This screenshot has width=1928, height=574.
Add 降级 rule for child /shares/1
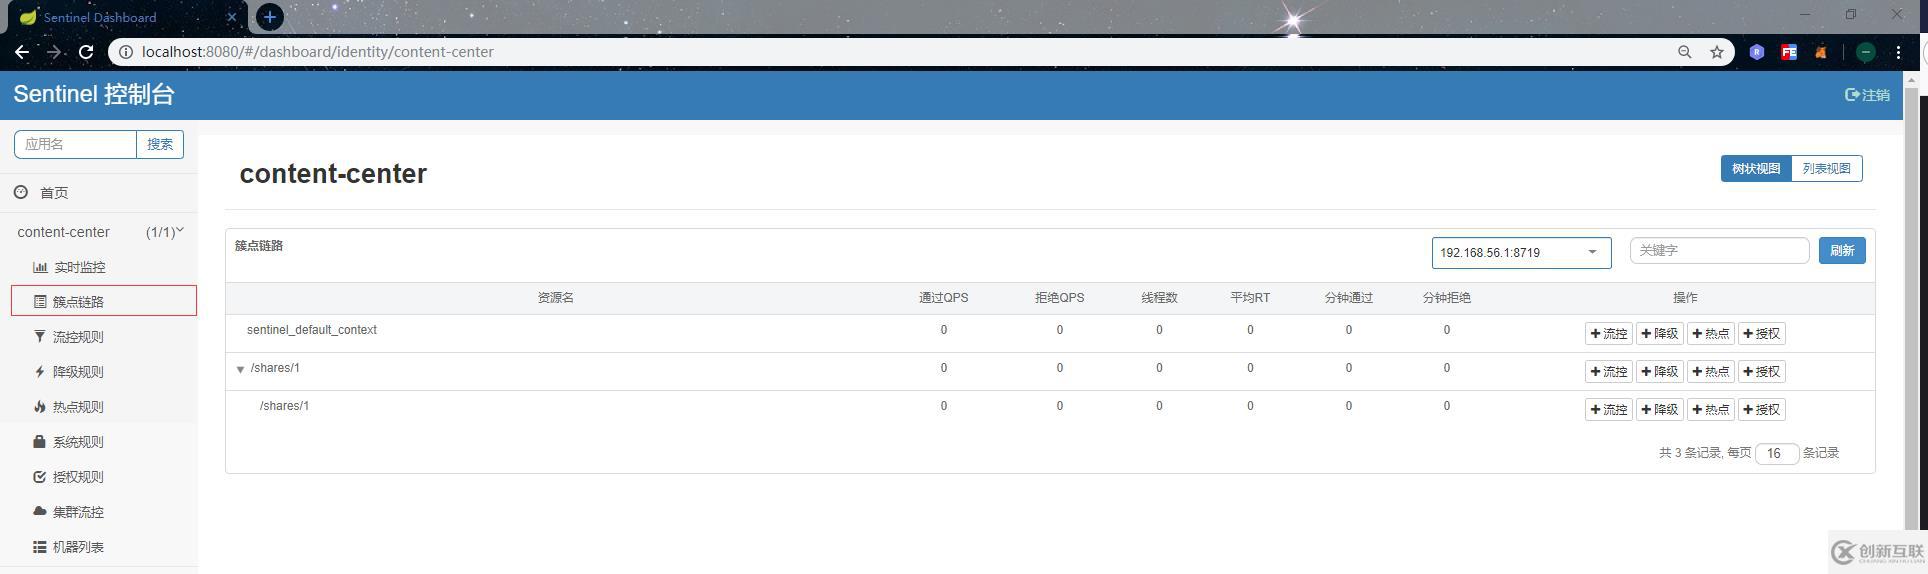(x=1660, y=410)
